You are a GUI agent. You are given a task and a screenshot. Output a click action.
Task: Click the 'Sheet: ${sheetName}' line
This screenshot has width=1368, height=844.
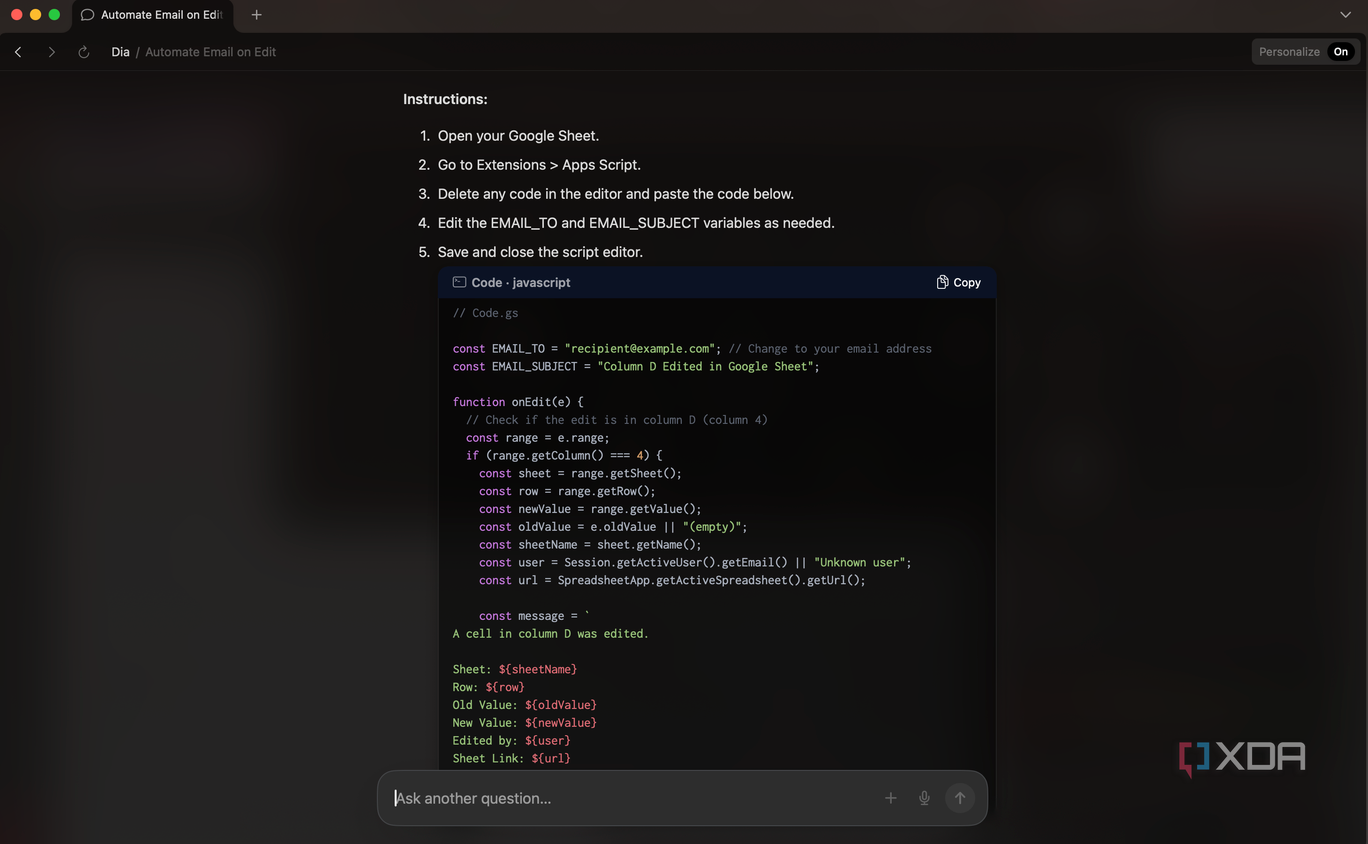(515, 669)
